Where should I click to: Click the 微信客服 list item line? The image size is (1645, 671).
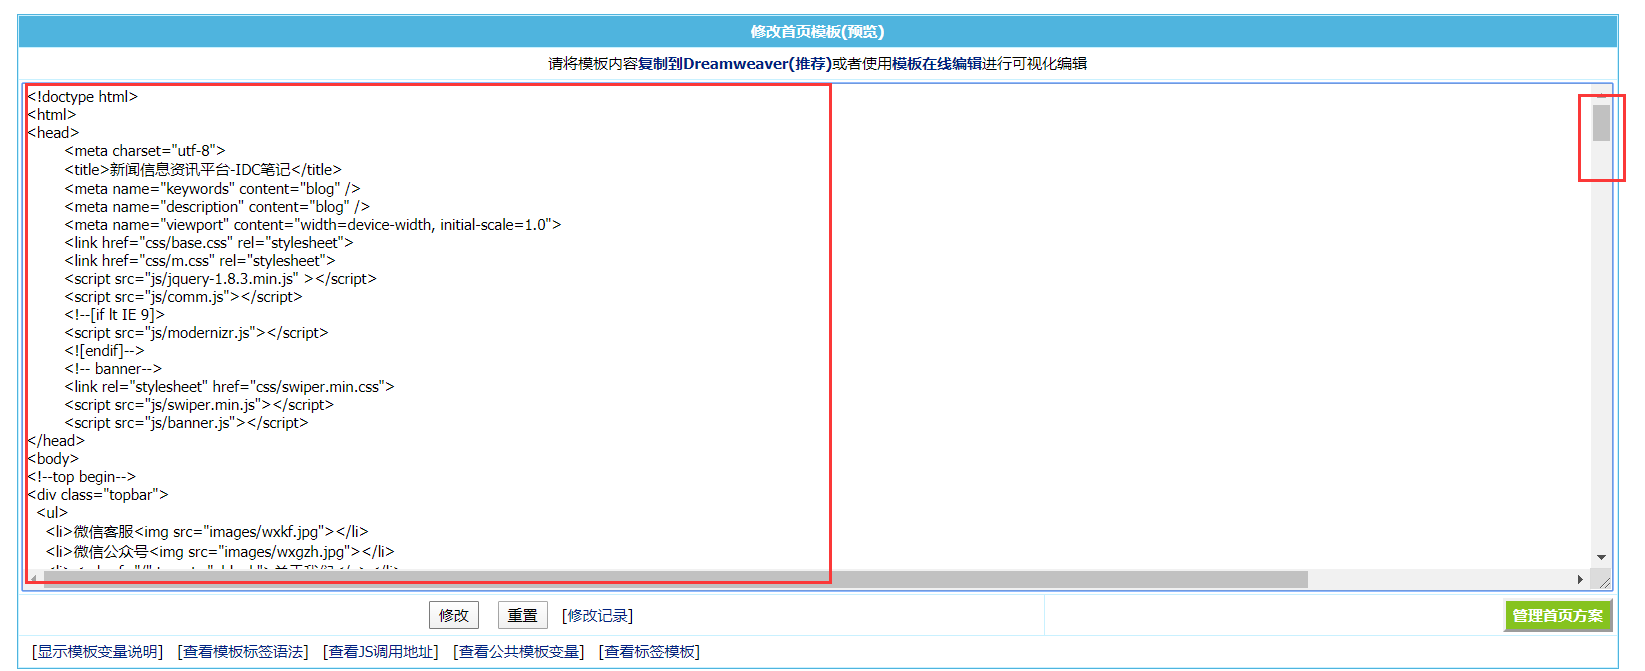(207, 532)
